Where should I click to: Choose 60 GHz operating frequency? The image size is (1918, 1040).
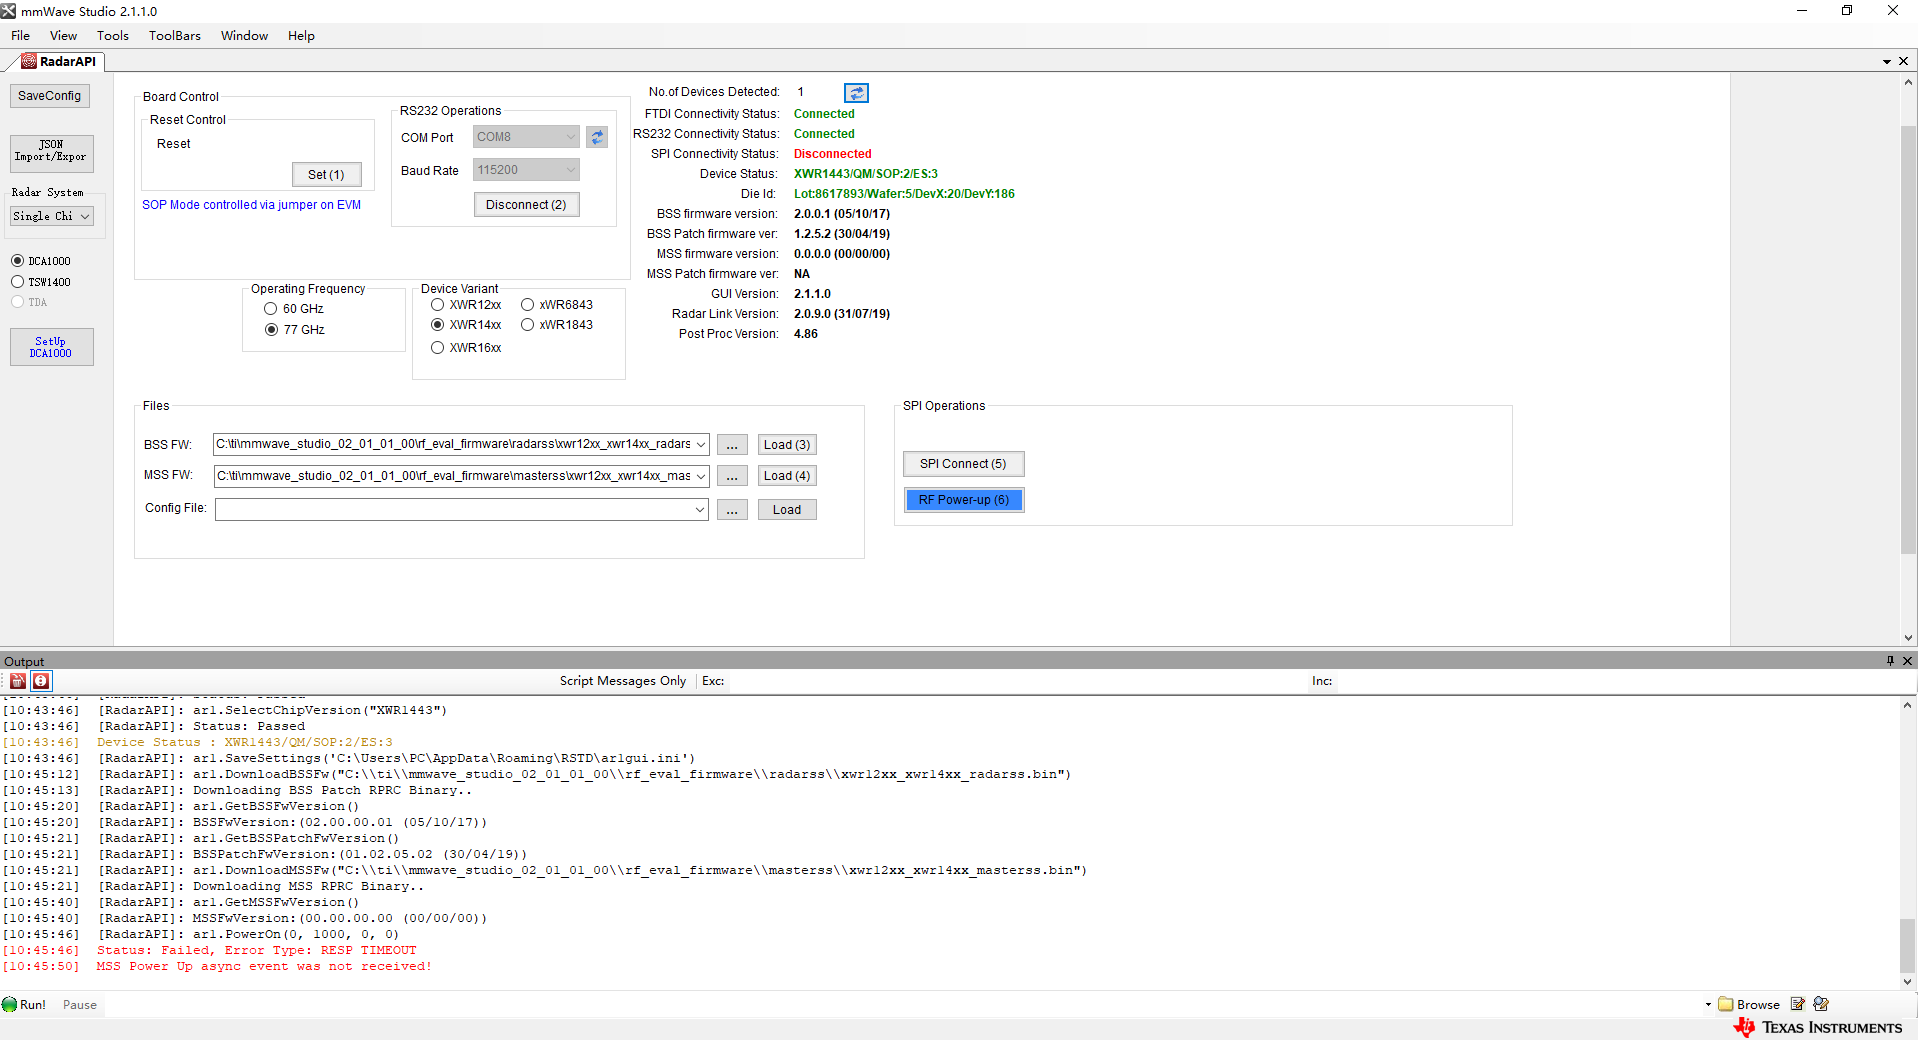pos(270,309)
